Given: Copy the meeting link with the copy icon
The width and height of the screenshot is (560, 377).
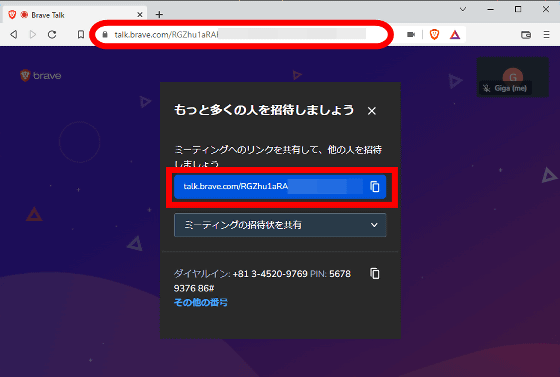Looking at the screenshot, I should (x=375, y=186).
